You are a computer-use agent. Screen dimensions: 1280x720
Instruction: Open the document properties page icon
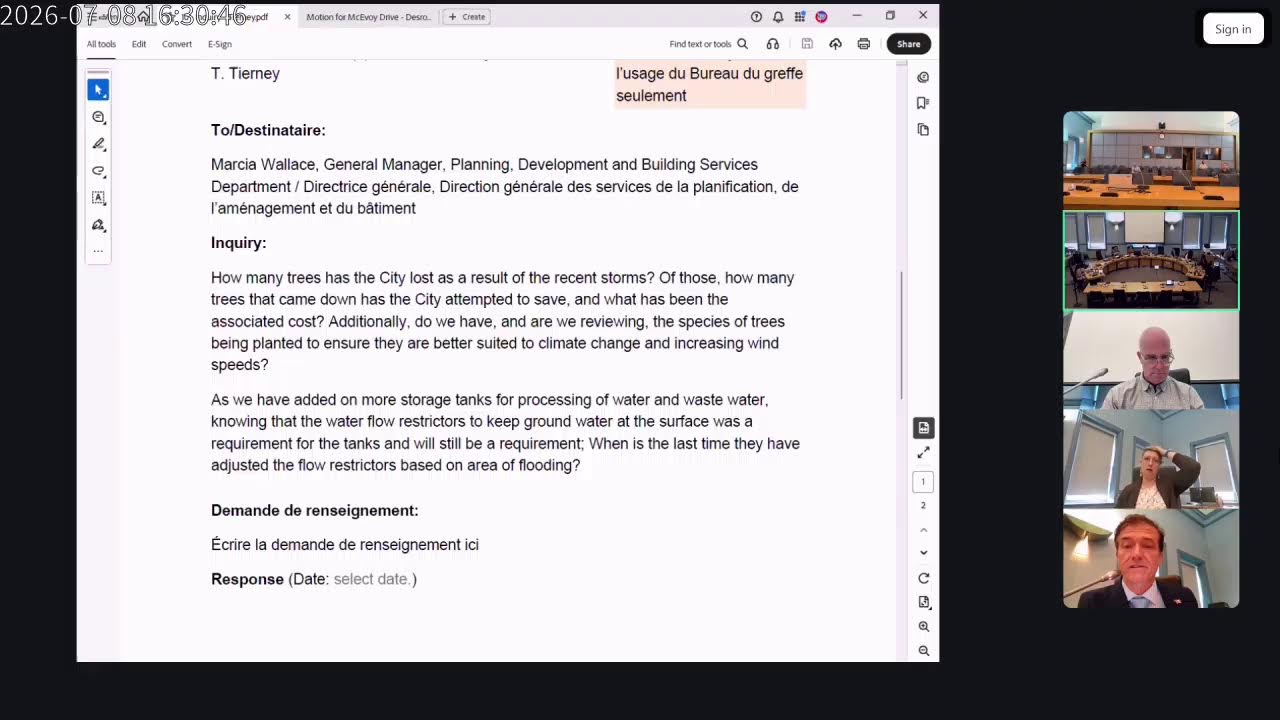923,602
